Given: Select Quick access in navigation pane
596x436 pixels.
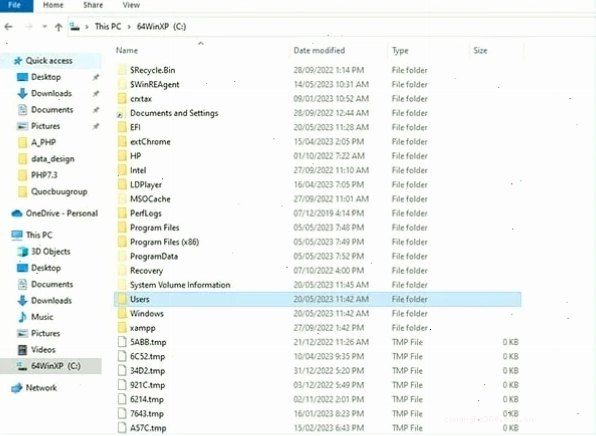Looking at the screenshot, I should point(49,60).
